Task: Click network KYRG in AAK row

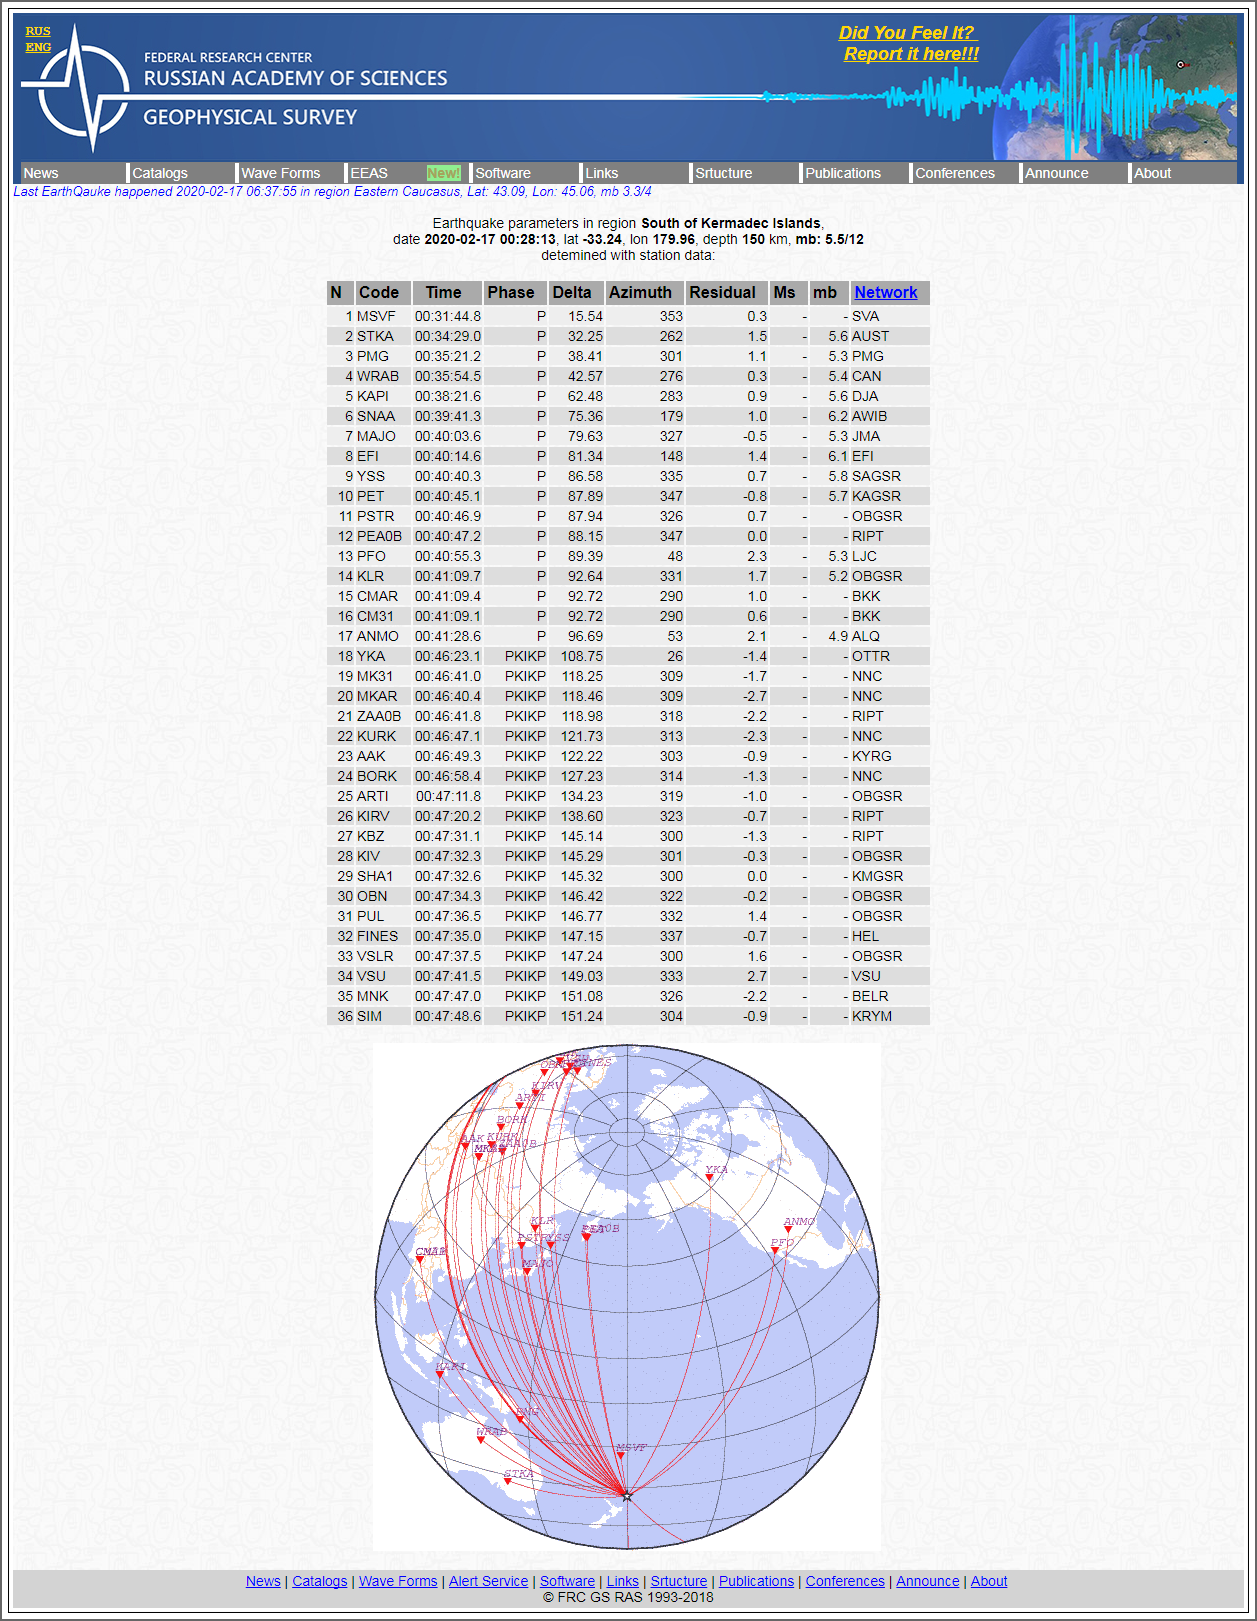Action: pos(872,756)
